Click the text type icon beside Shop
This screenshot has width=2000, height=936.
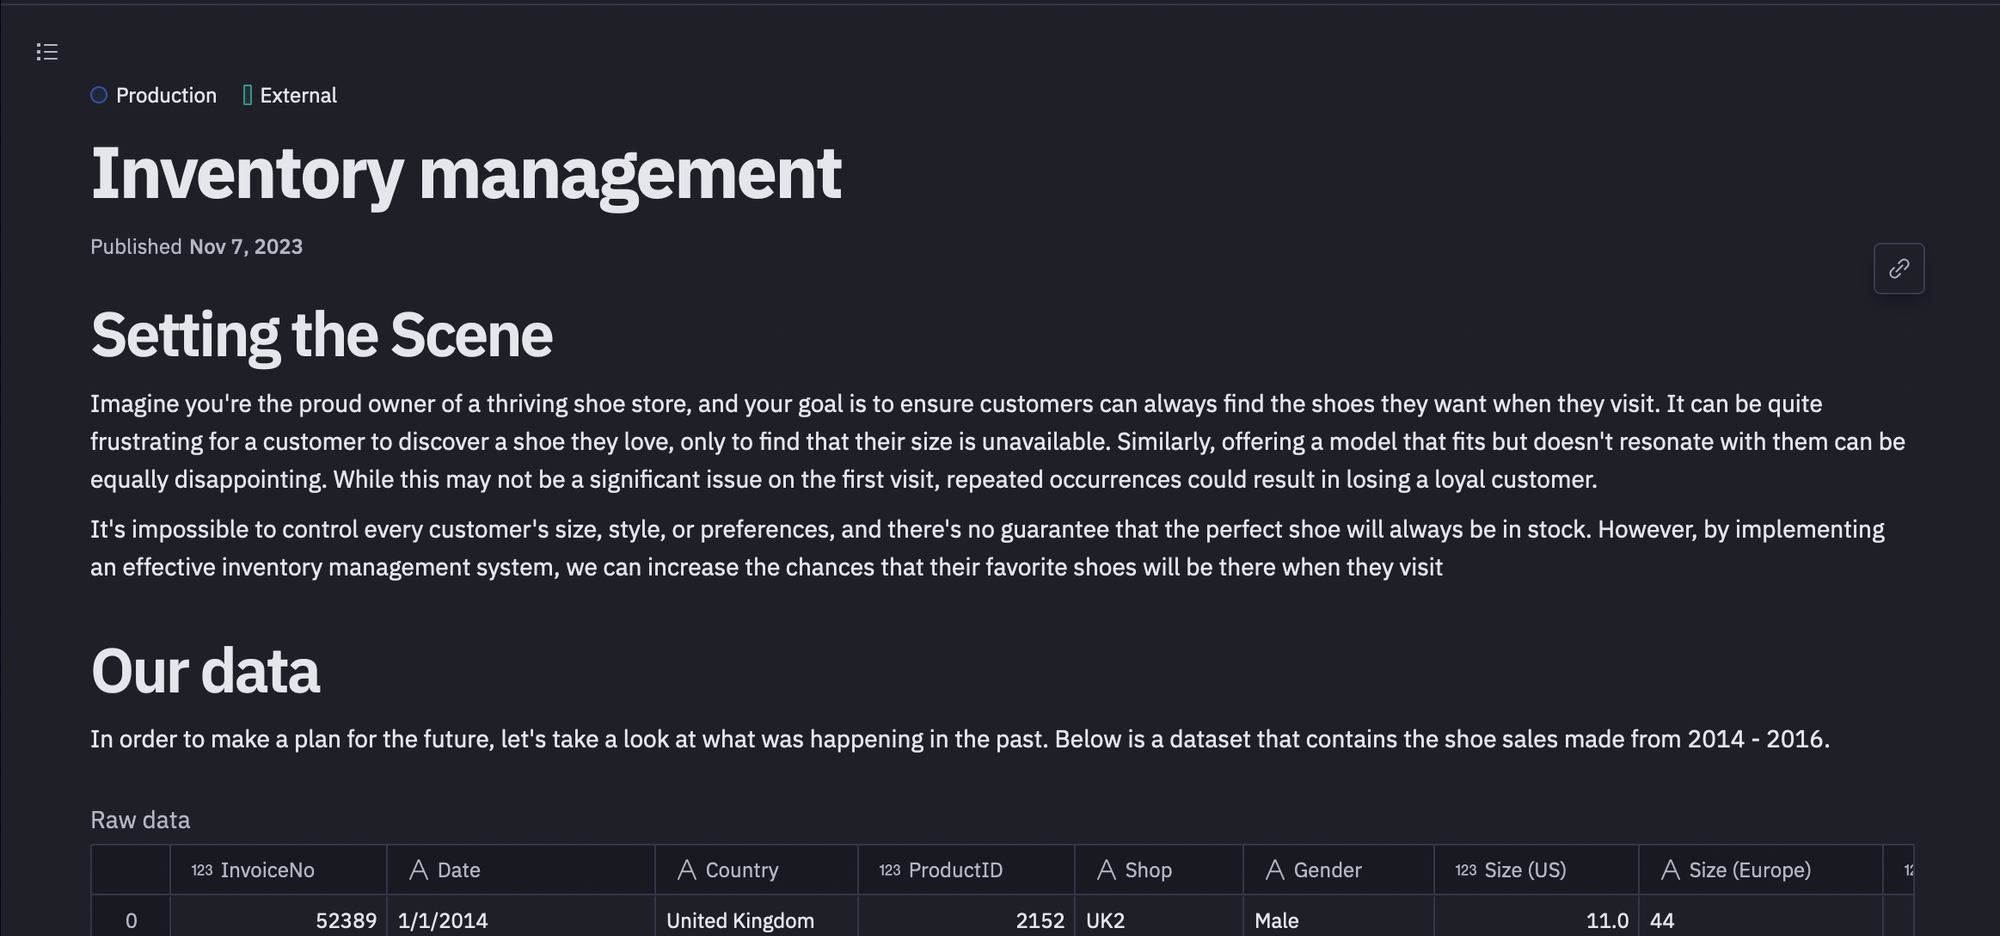1106,870
